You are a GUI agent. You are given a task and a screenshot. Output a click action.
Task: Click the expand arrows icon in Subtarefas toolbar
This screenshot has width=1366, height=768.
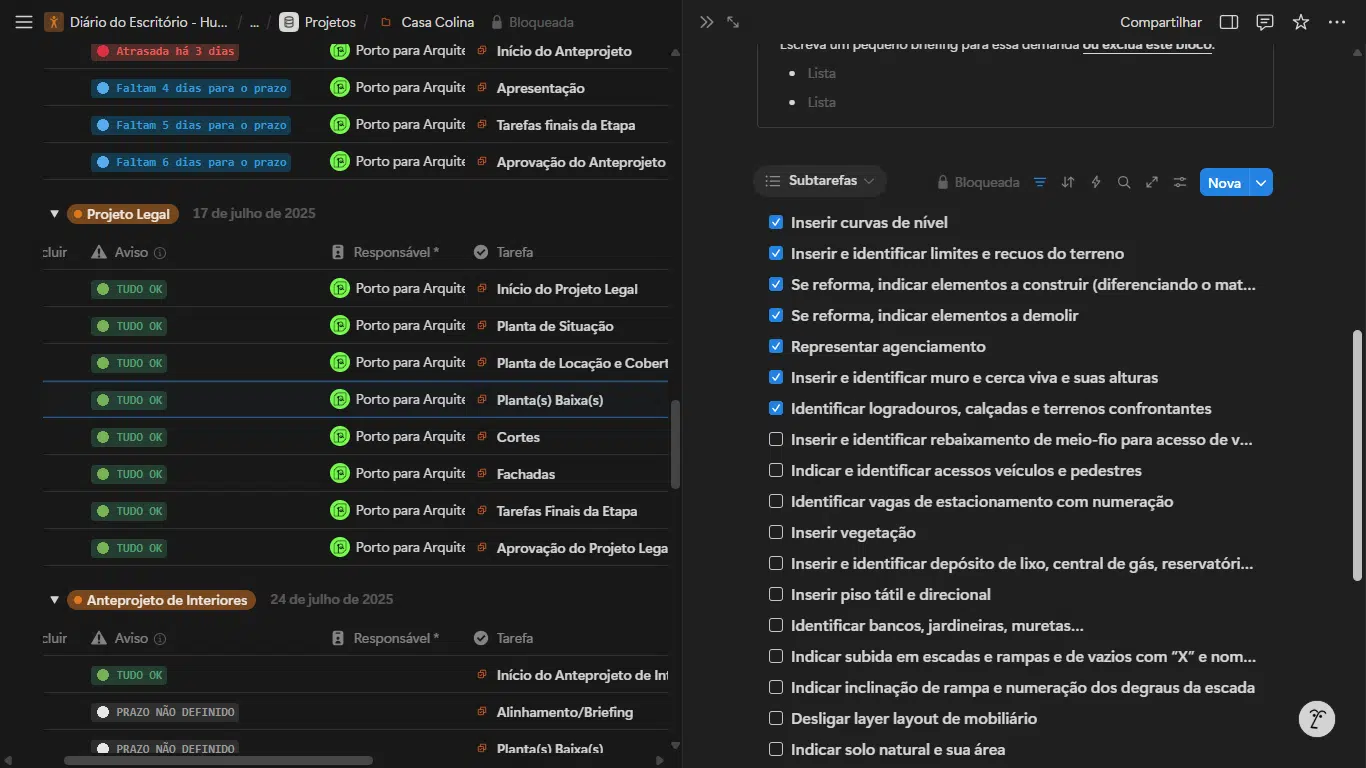click(1152, 182)
